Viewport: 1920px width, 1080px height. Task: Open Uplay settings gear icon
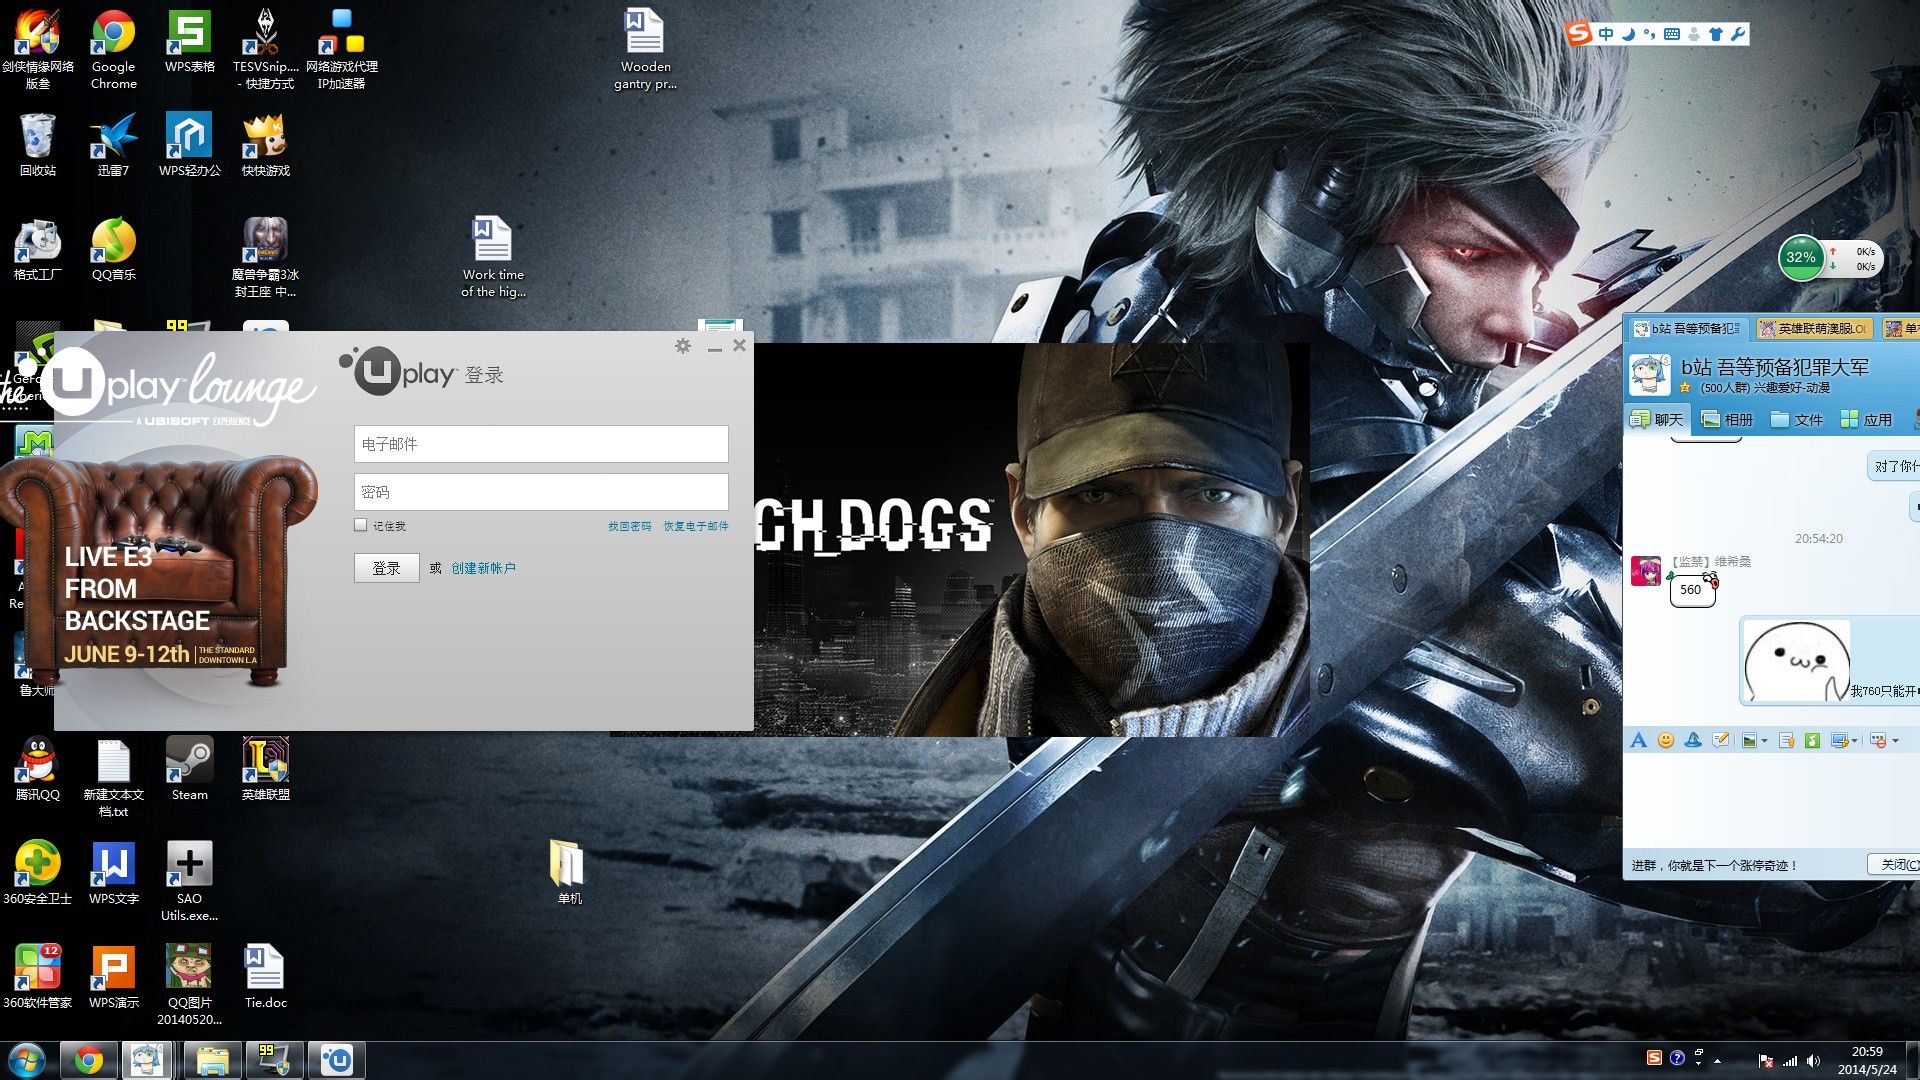pos(683,346)
